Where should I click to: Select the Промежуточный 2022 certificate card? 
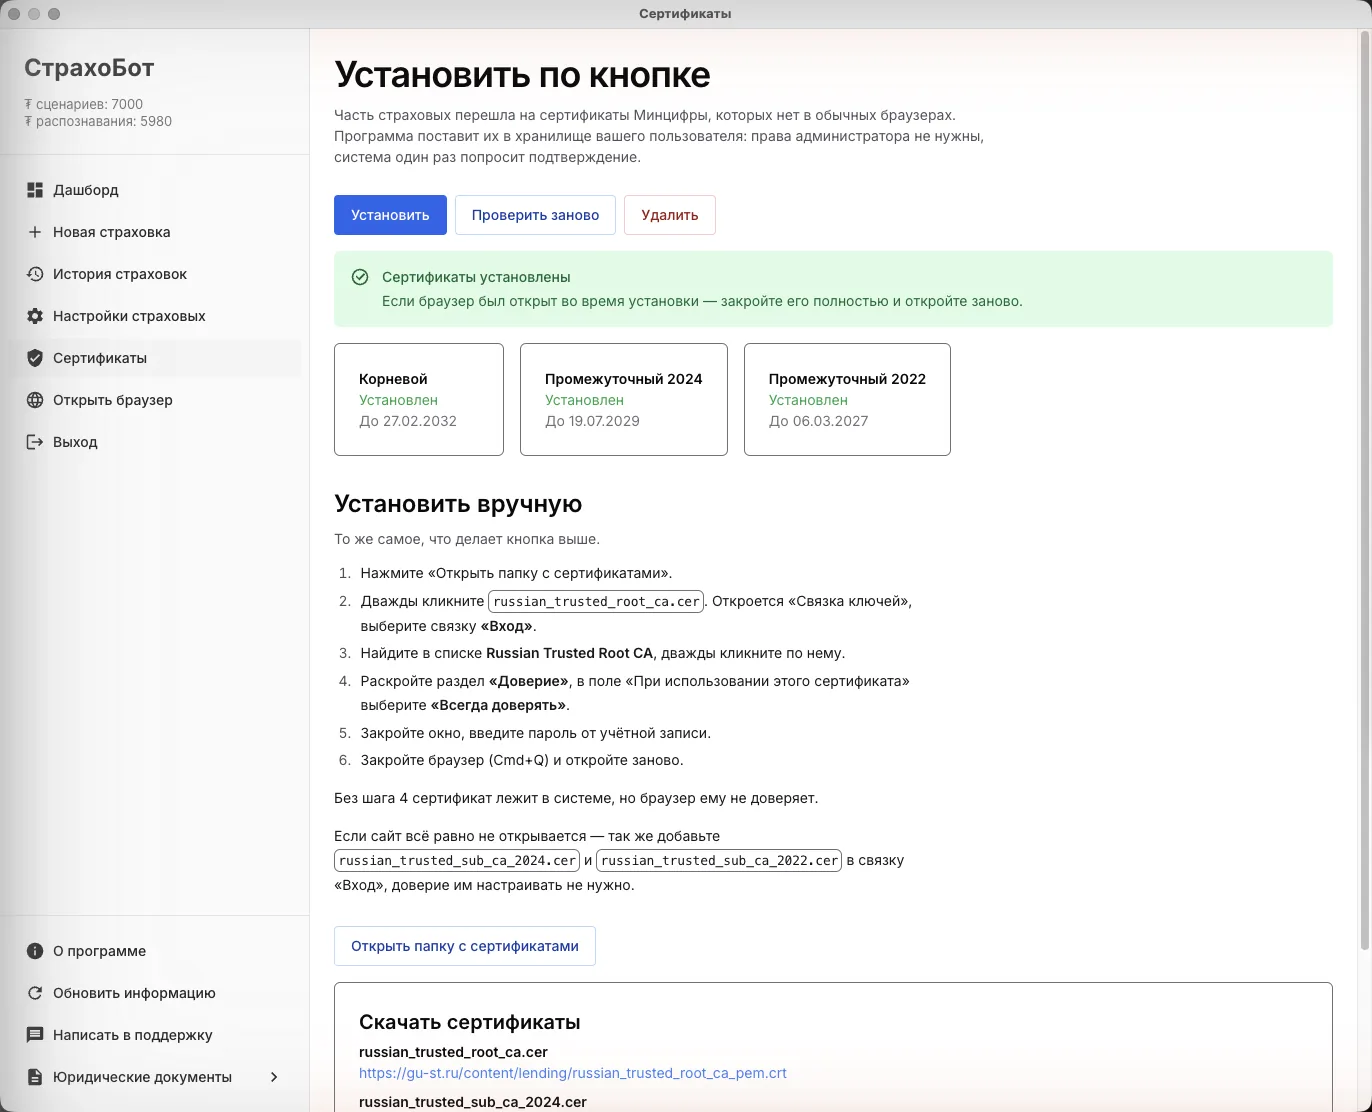(847, 400)
